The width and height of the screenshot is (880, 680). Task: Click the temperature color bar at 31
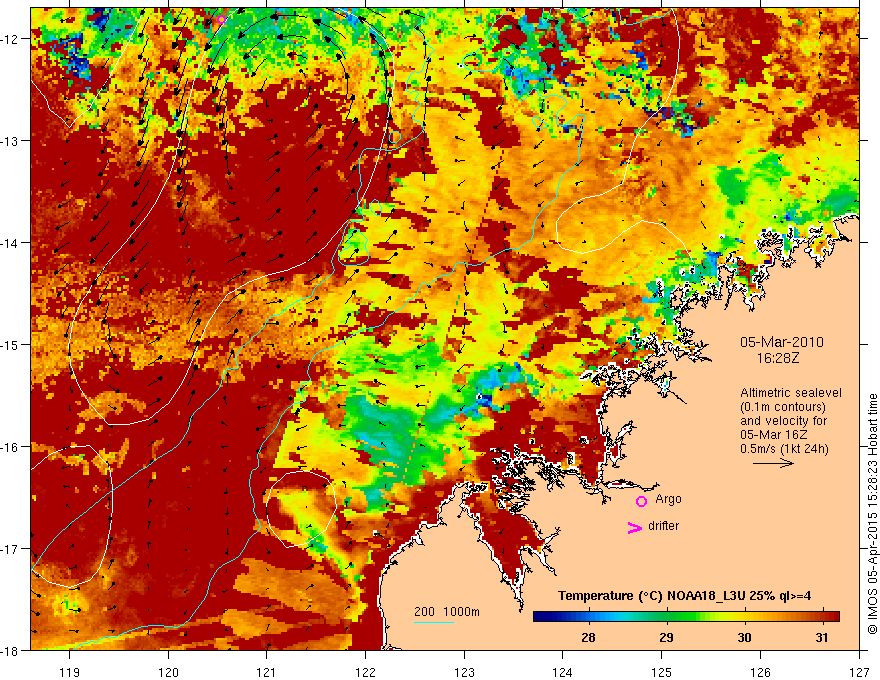822,617
